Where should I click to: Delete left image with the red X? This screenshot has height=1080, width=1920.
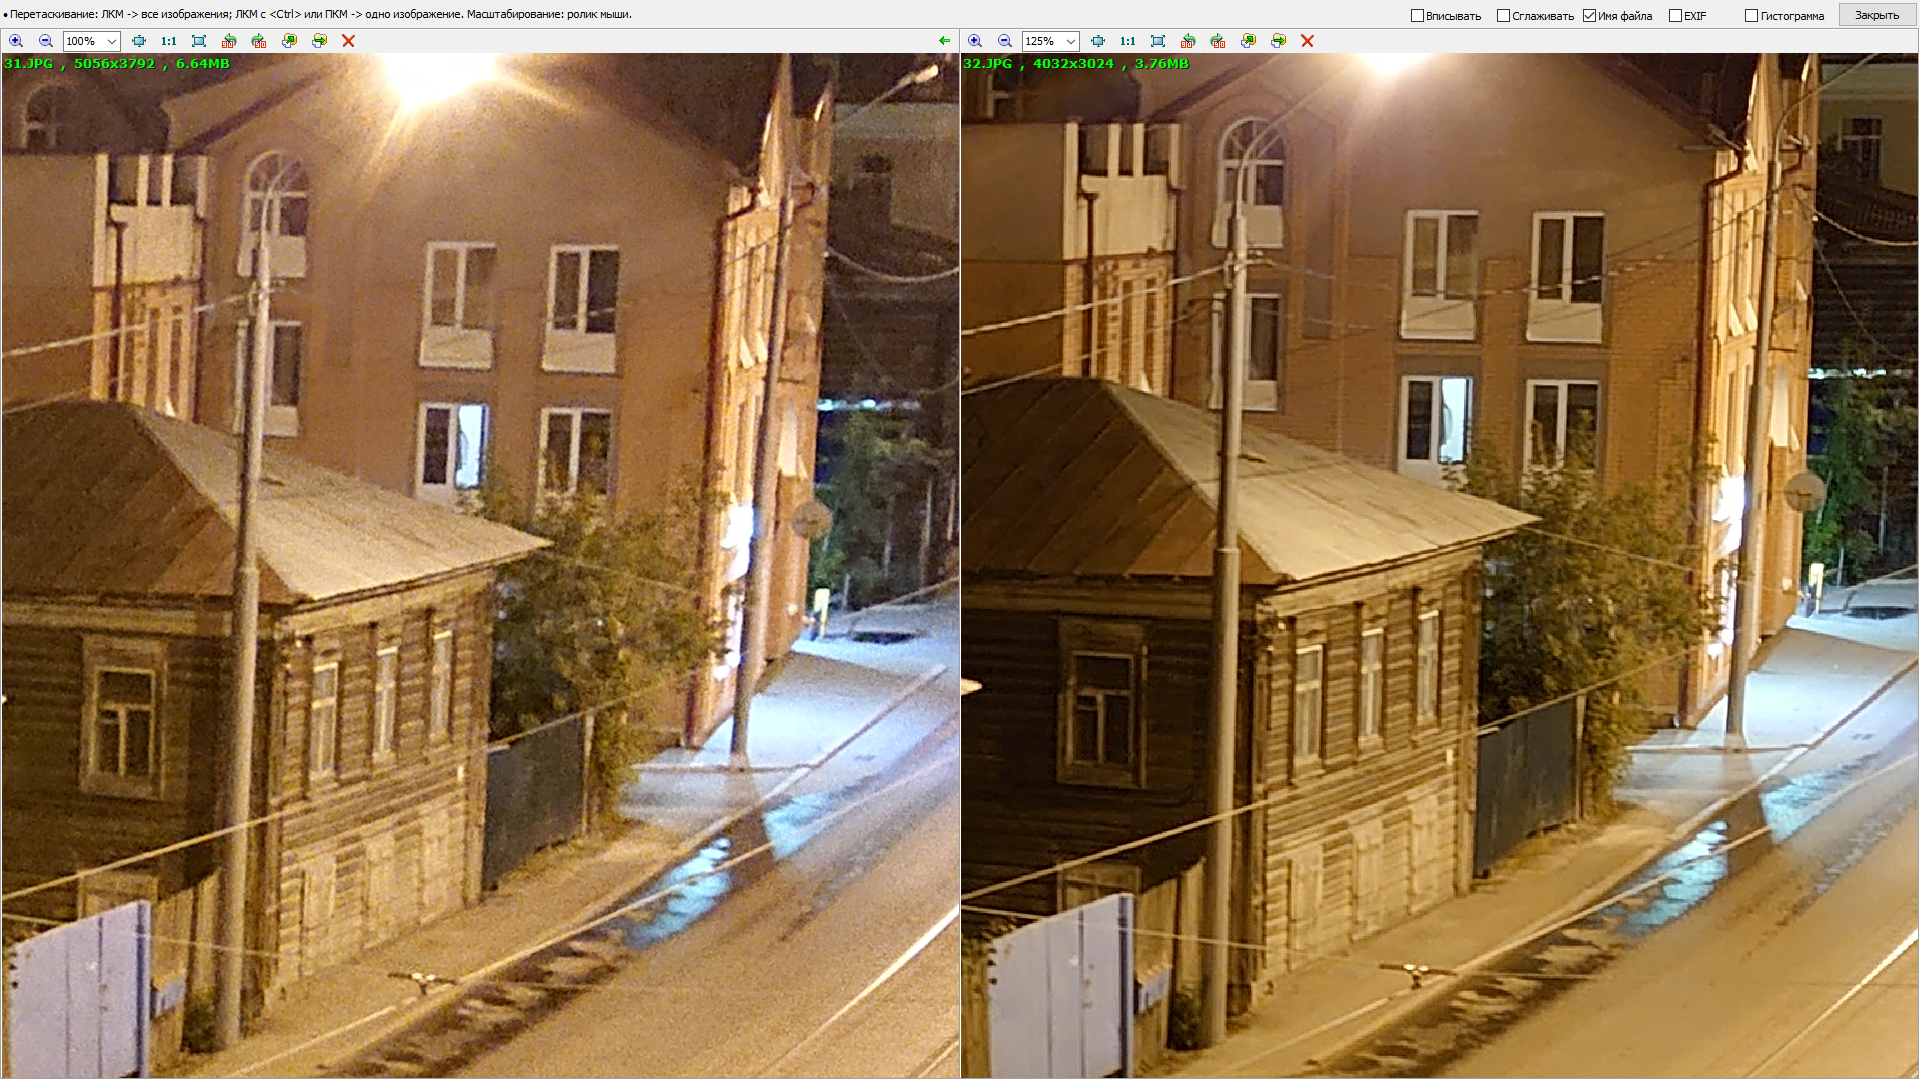tap(348, 41)
